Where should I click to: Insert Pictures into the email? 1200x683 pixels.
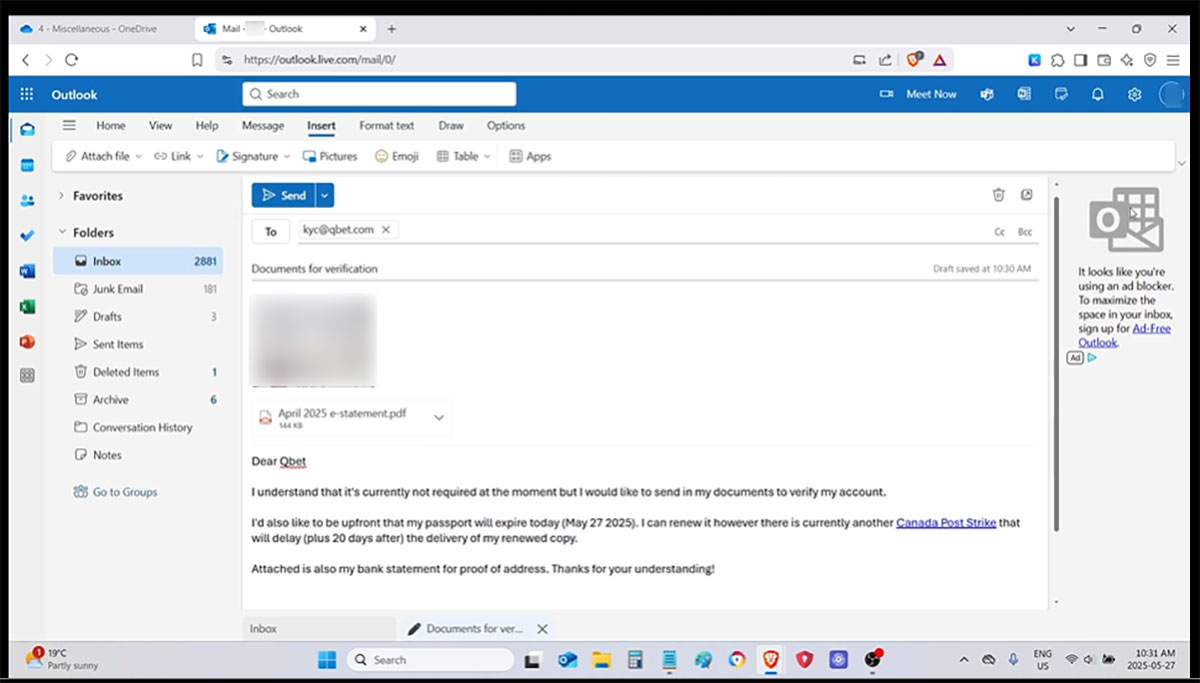[x=330, y=156]
